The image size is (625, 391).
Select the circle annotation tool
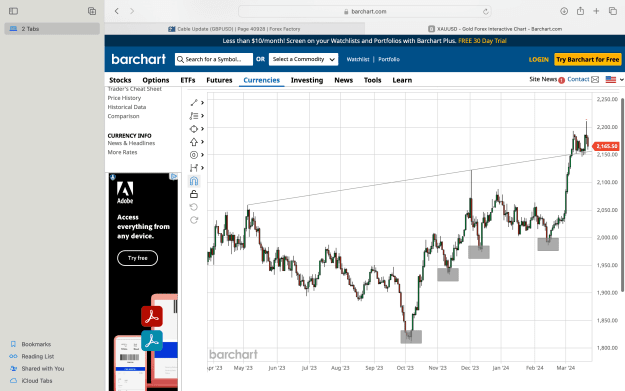click(194, 155)
